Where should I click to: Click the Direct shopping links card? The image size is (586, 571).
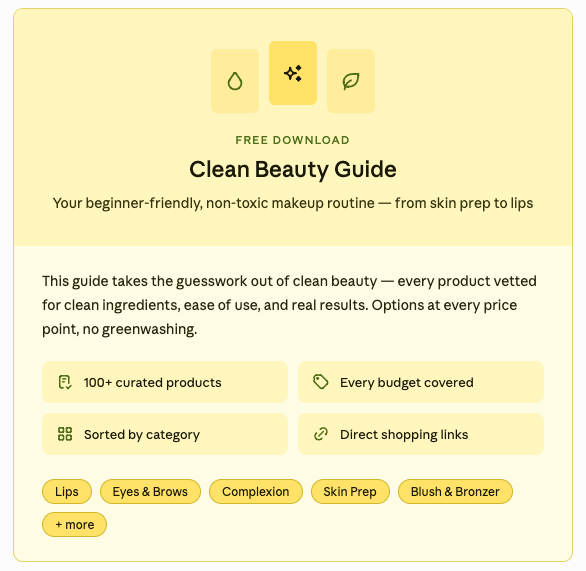421,434
